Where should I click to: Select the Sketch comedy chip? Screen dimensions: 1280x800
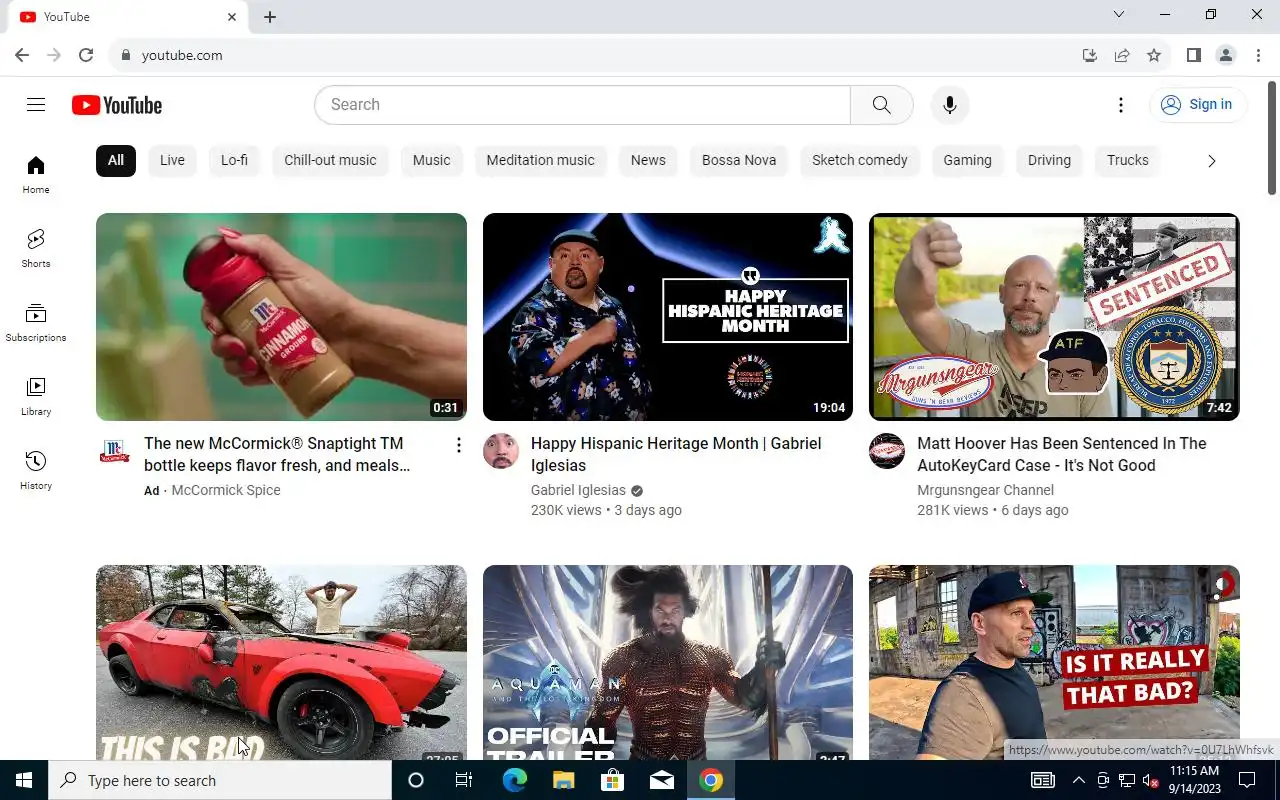pyautogui.click(x=860, y=160)
